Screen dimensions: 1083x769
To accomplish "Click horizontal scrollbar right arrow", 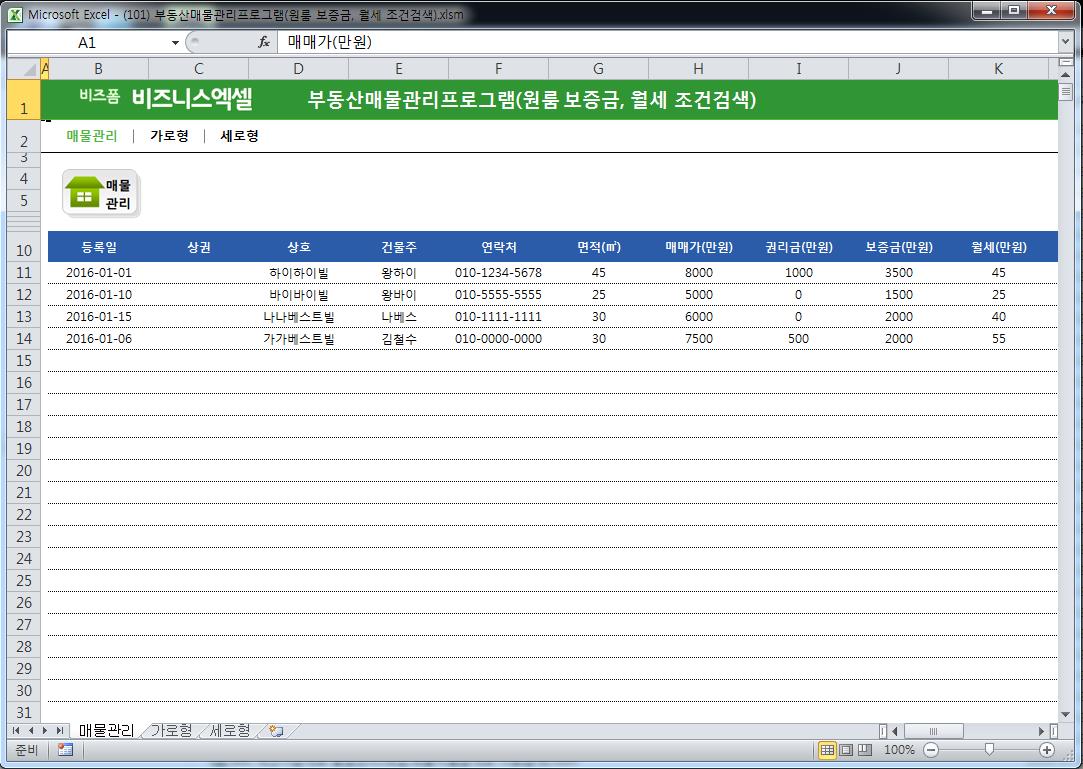I will click(1042, 731).
